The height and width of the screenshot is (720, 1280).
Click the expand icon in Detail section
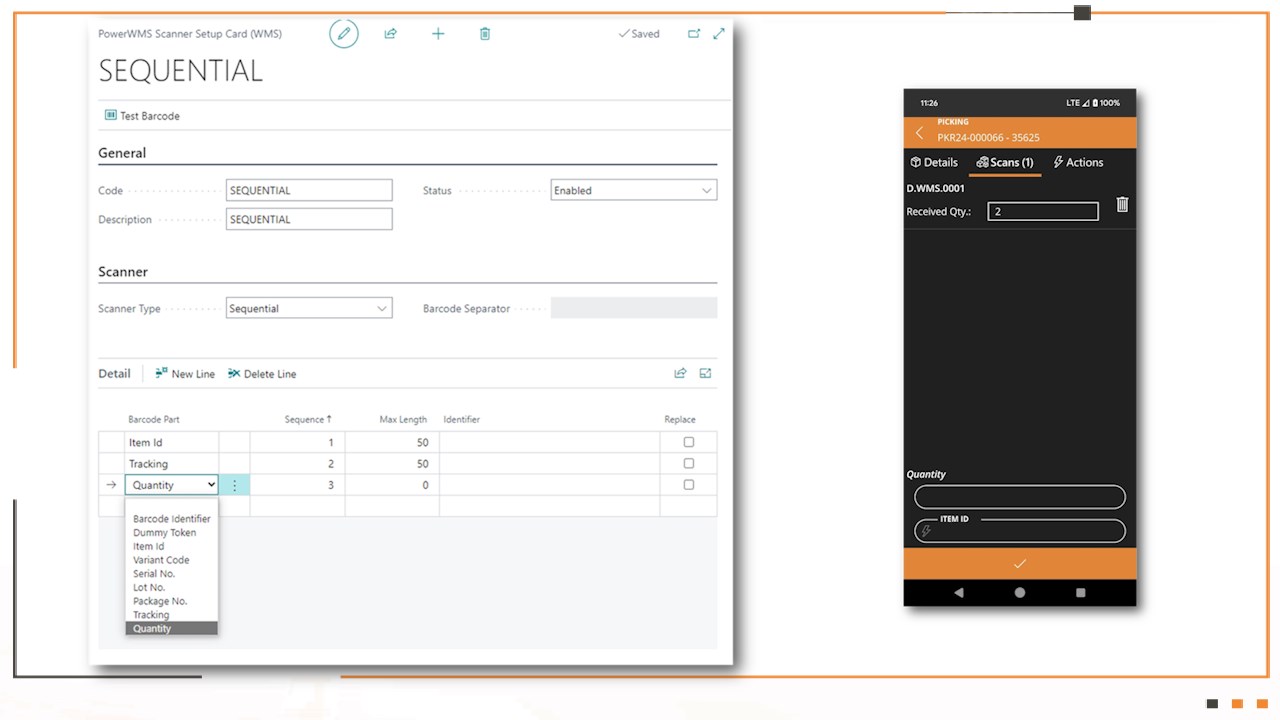click(706, 374)
